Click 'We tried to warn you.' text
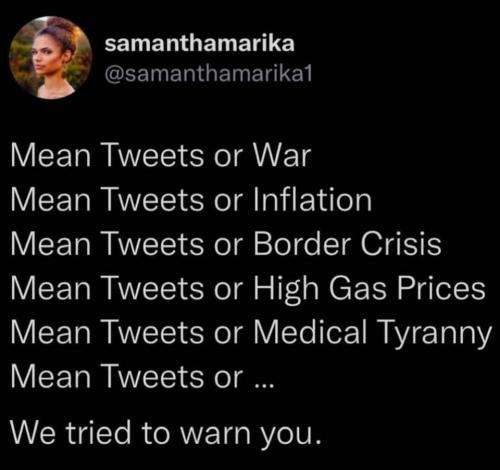Viewport: 500px width, 470px height. [x=166, y=432]
